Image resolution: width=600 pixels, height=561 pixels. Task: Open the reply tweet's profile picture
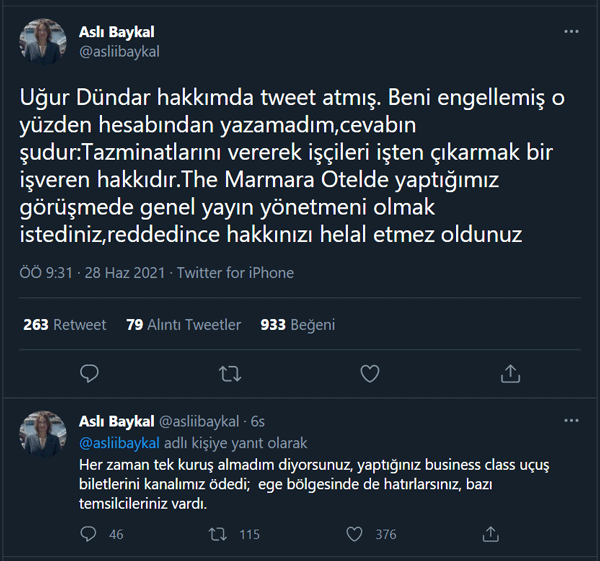click(44, 432)
